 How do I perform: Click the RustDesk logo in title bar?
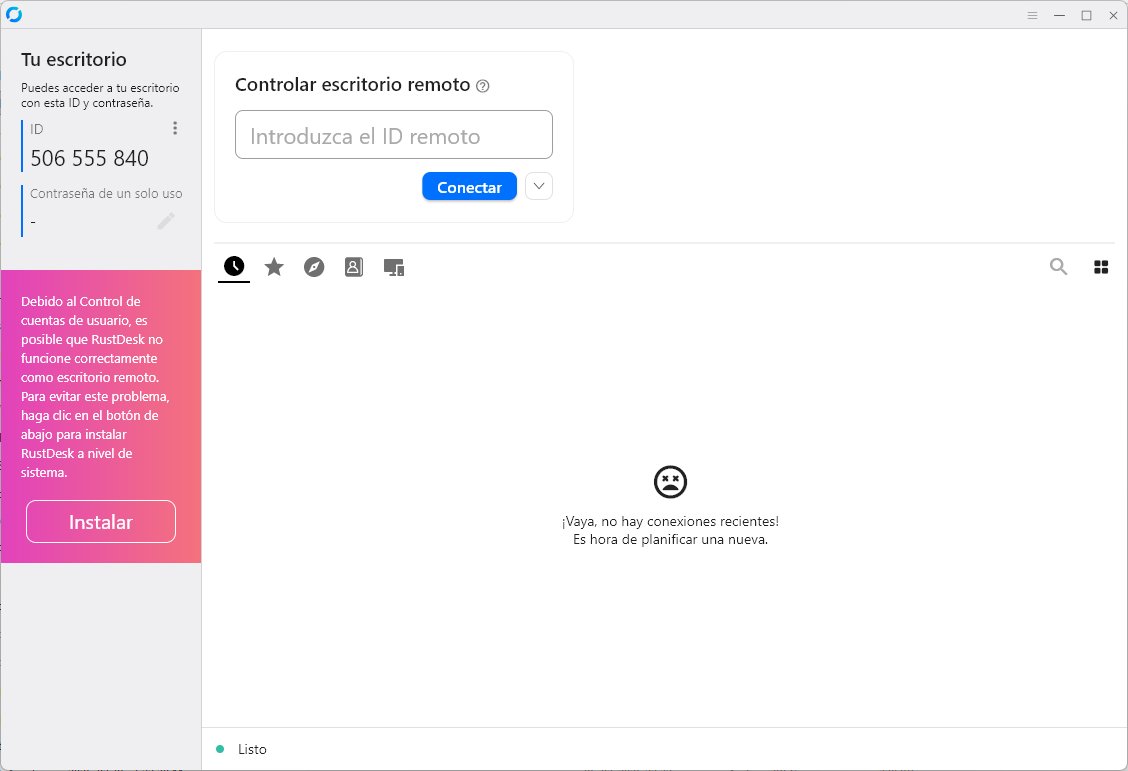coord(14,14)
